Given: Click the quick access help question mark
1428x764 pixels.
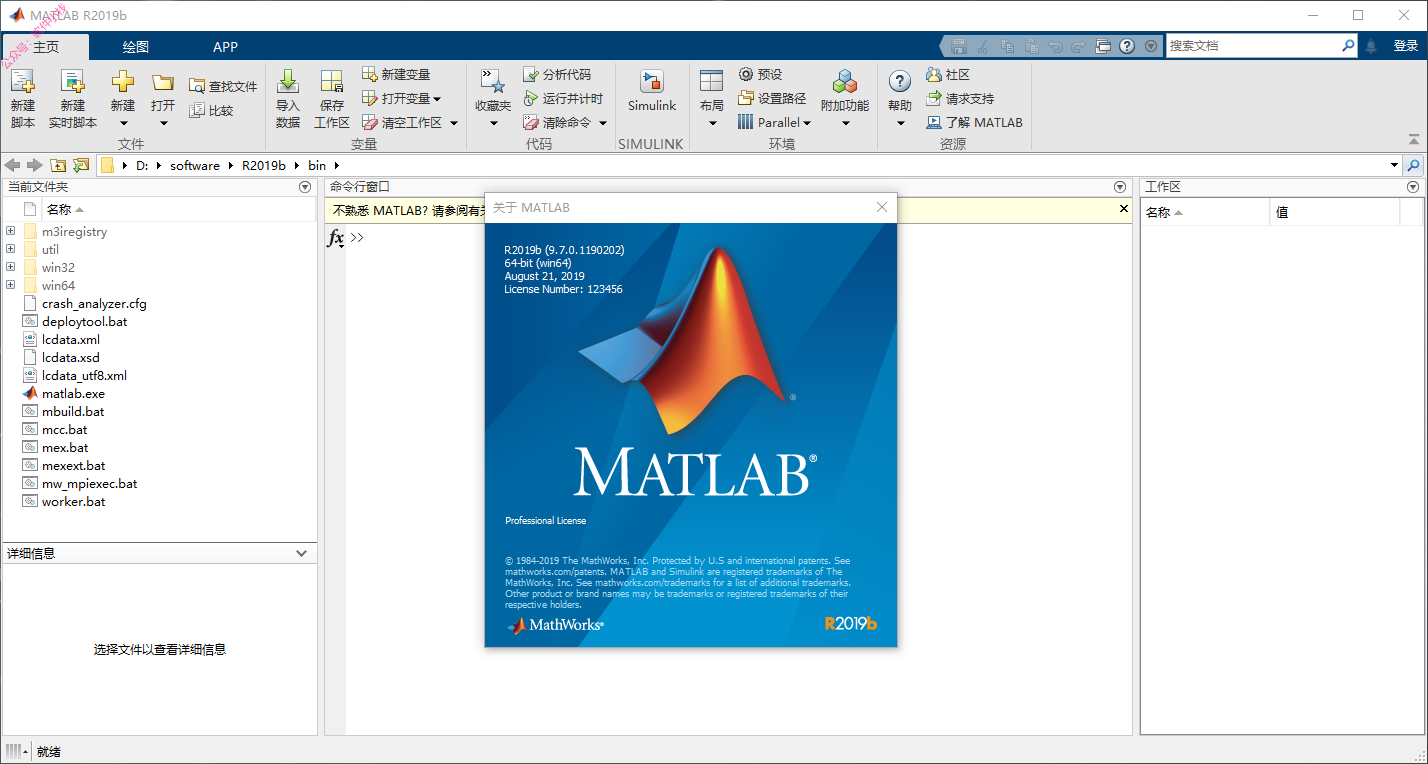Looking at the screenshot, I should click(1127, 46).
